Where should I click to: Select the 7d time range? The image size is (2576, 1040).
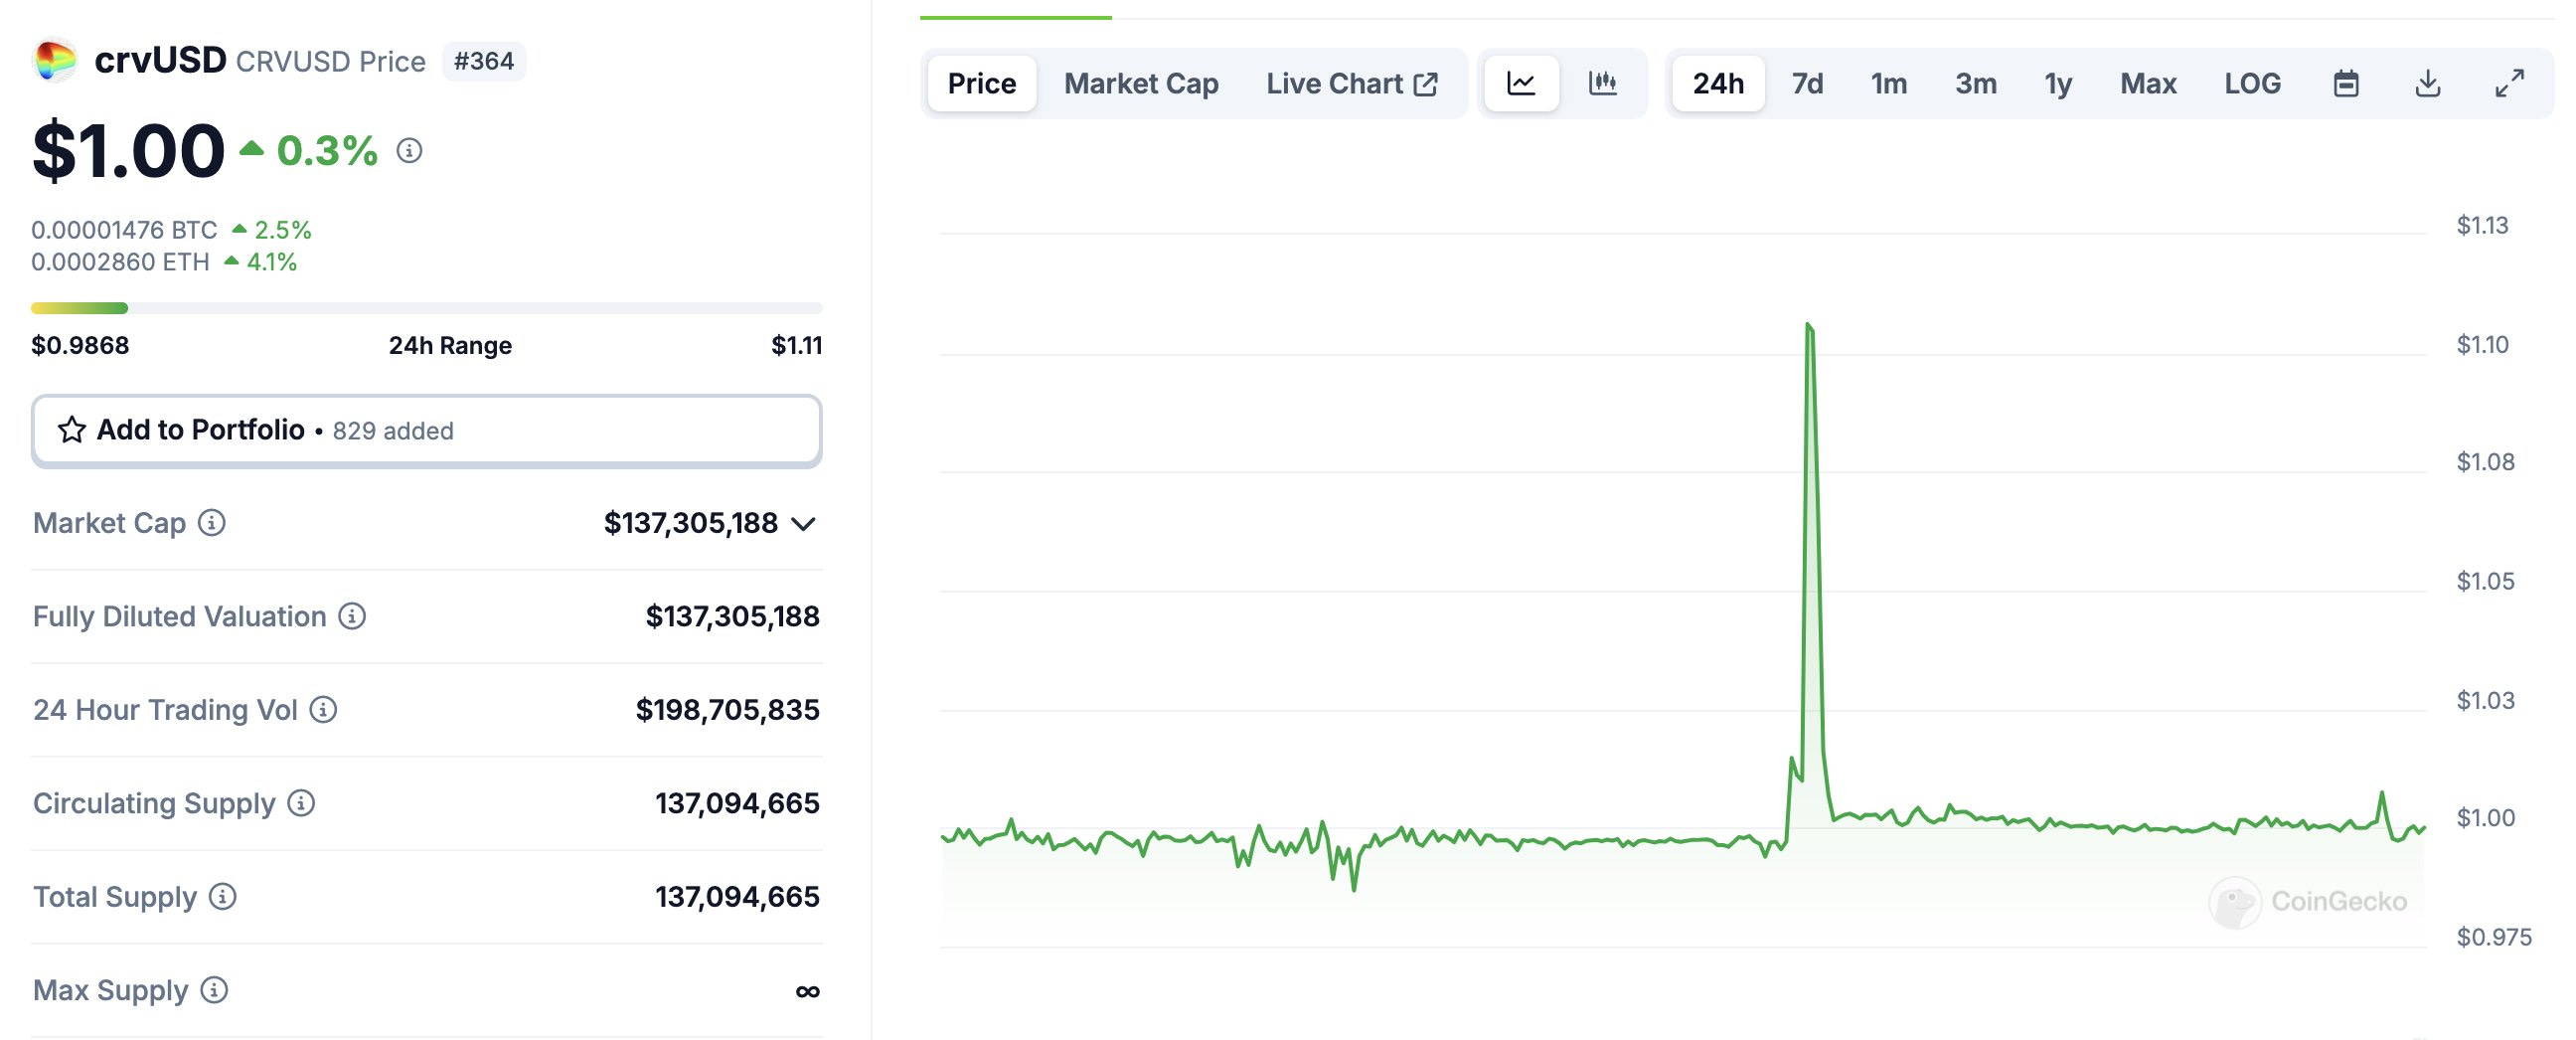coord(1807,83)
